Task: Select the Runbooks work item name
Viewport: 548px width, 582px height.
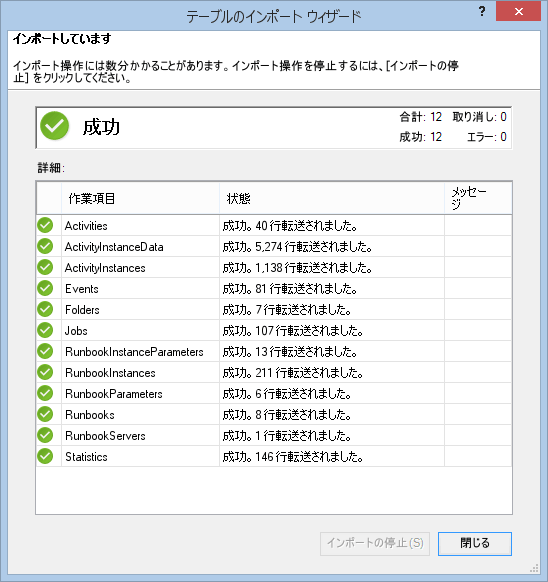Action: 89,415
